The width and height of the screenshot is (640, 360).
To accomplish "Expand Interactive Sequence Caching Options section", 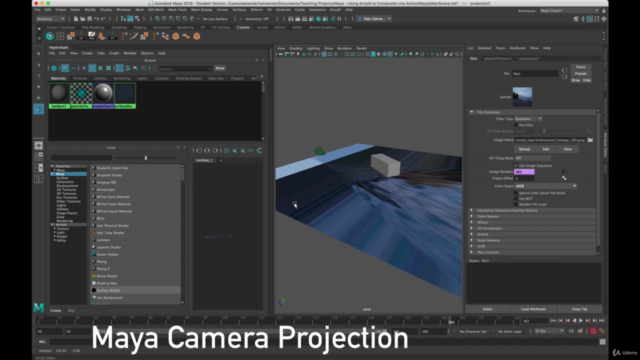I will (x=472, y=211).
